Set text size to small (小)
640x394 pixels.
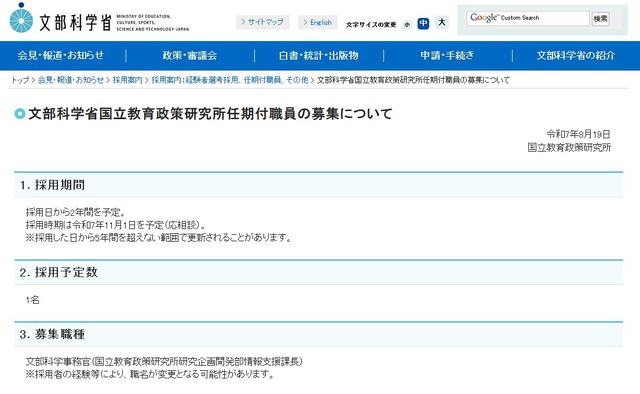(x=407, y=24)
